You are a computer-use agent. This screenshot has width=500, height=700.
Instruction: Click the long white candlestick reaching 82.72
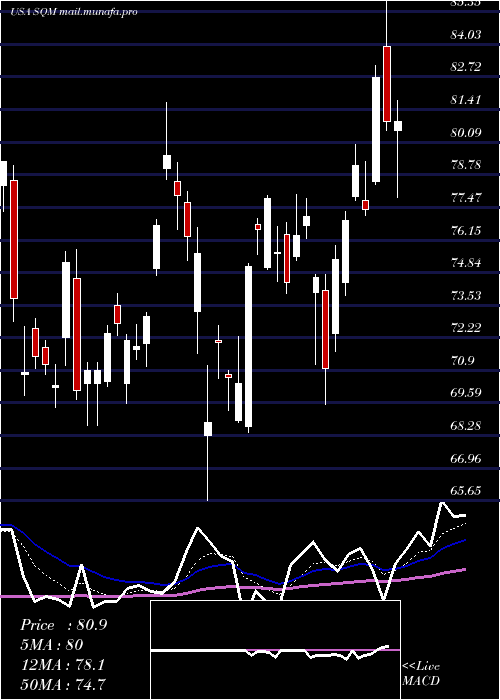click(x=376, y=129)
